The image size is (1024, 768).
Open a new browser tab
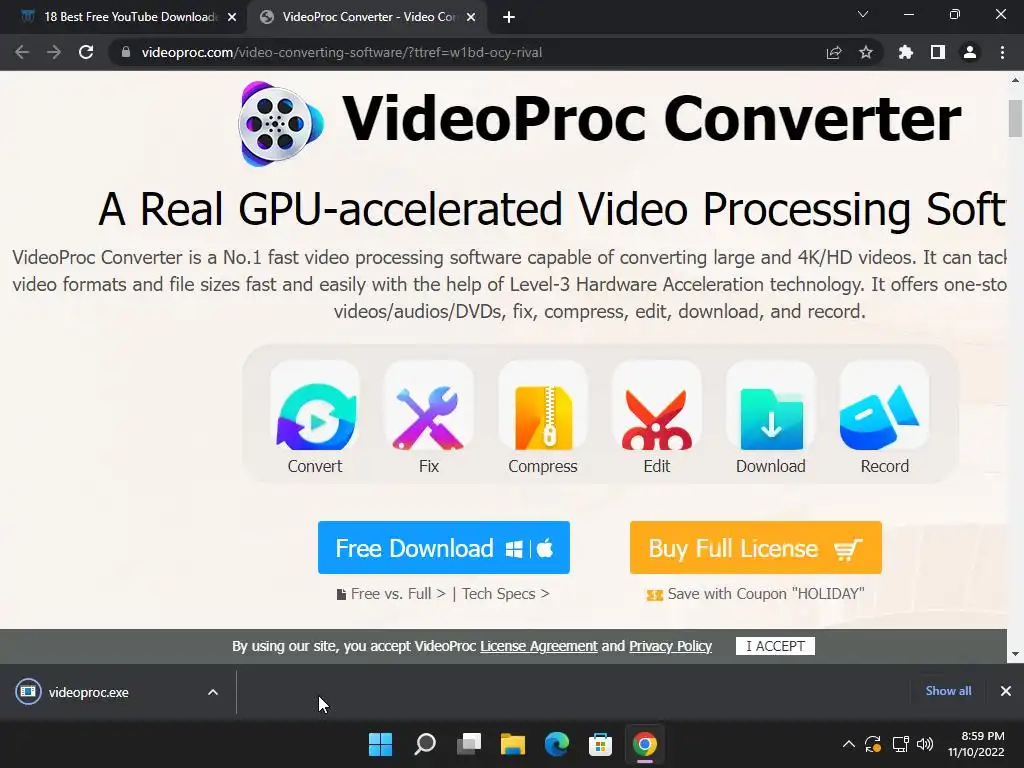click(509, 18)
